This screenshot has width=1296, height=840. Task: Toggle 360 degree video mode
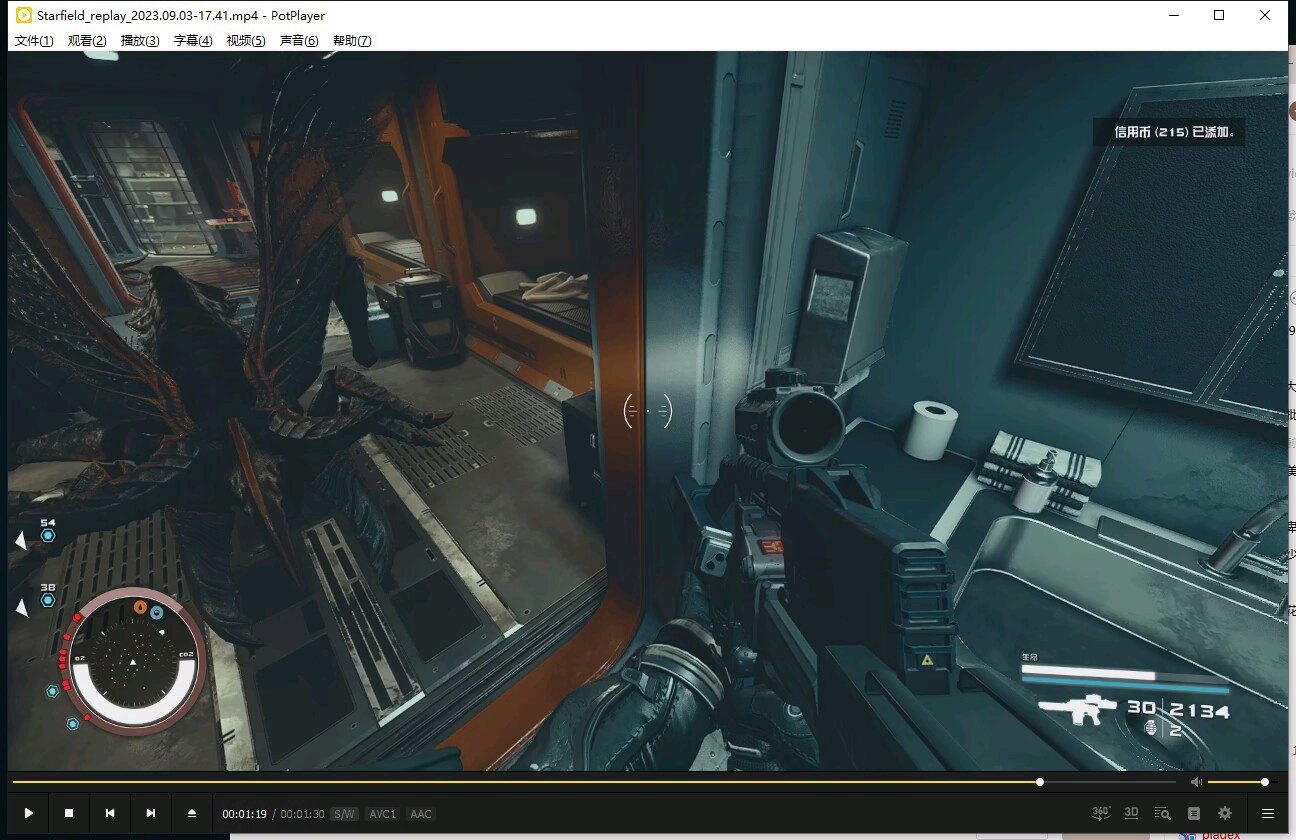click(x=1100, y=813)
